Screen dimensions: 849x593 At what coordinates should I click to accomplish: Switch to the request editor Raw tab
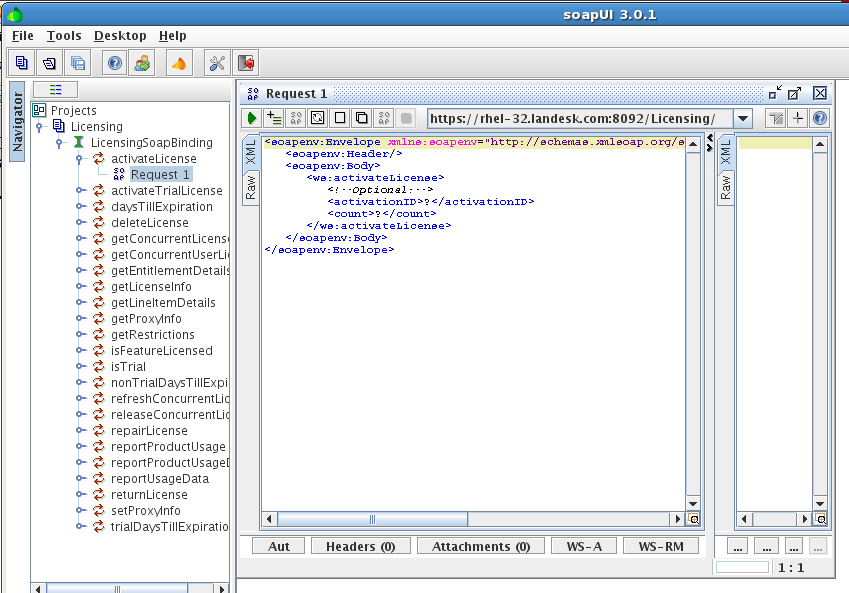251,187
